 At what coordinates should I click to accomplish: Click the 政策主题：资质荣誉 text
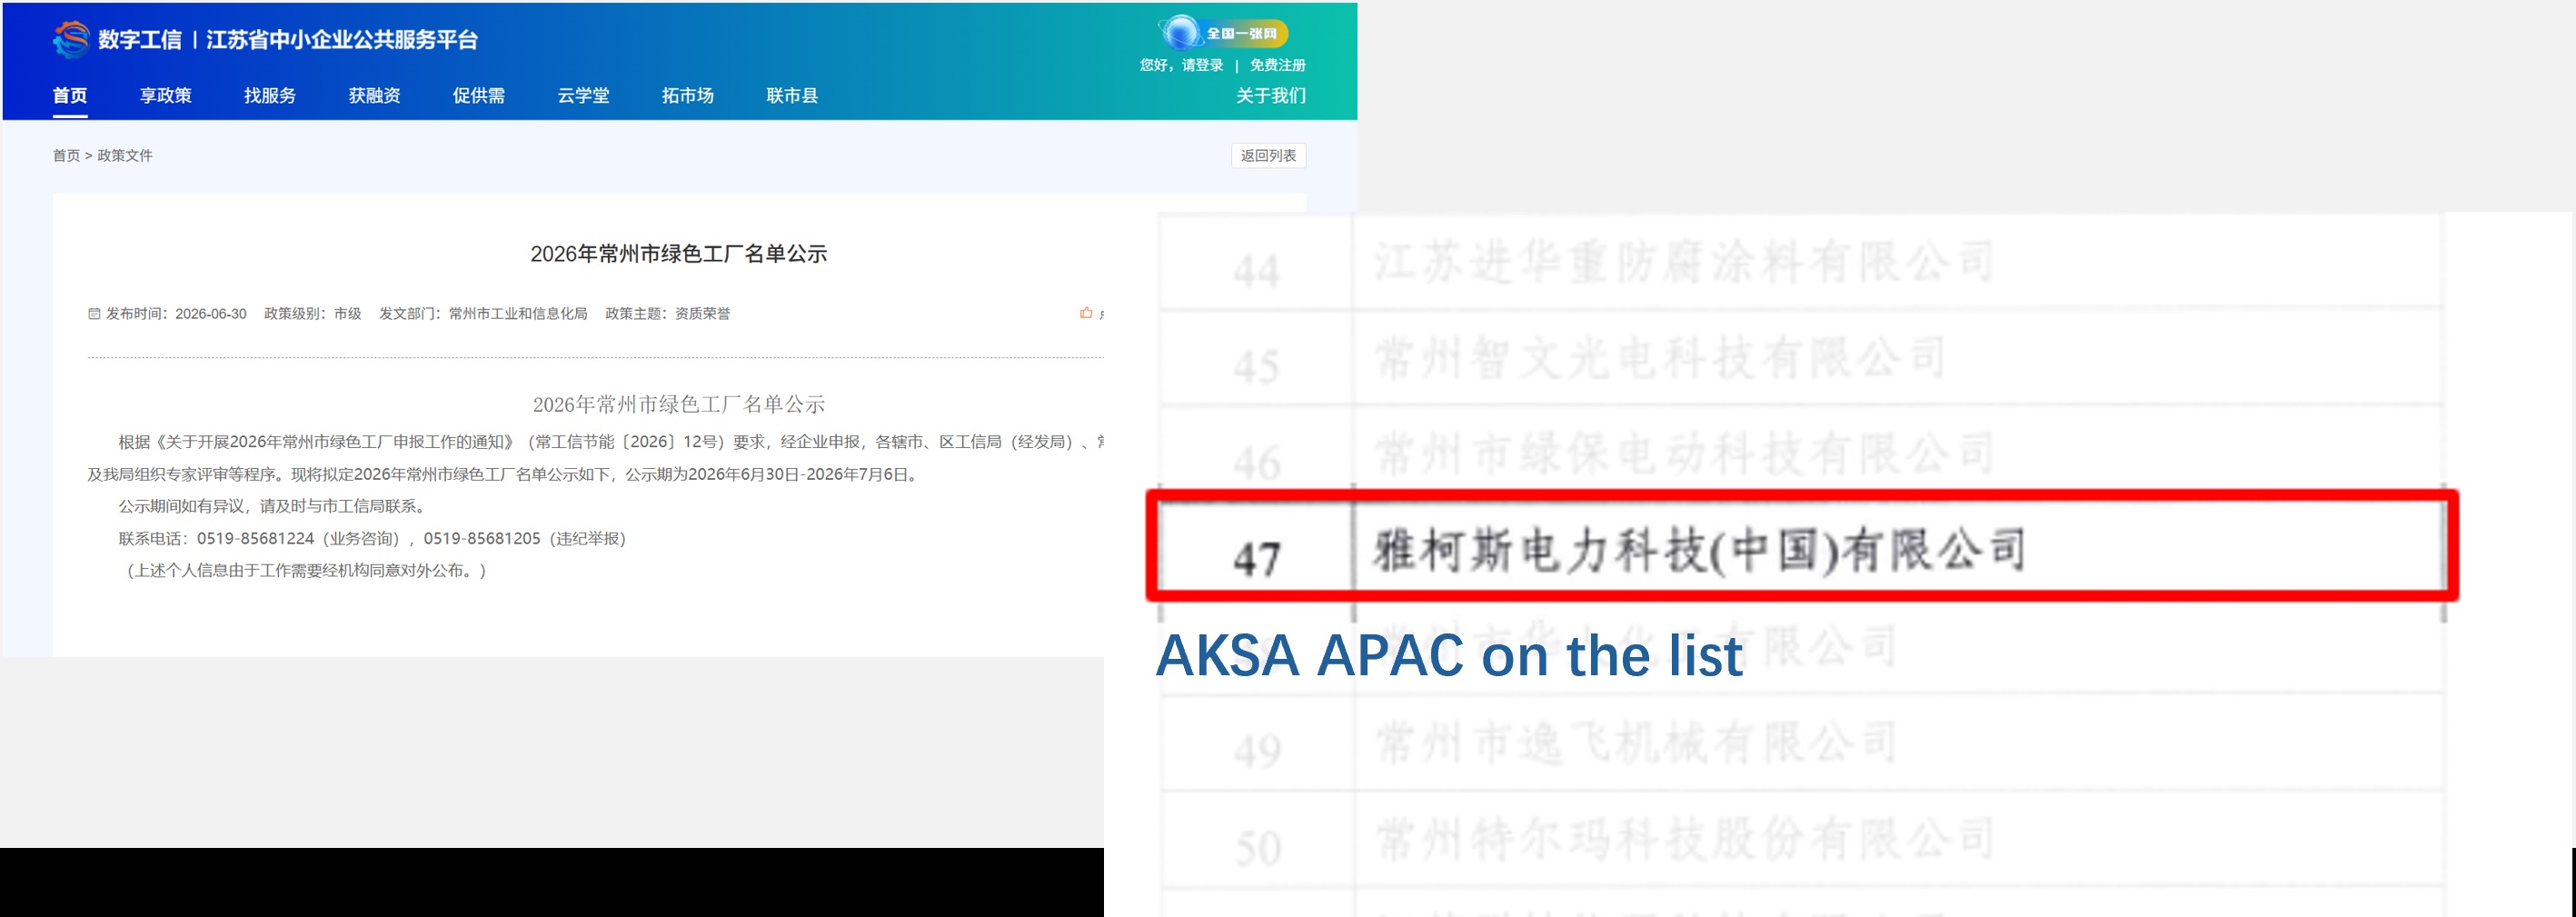[668, 314]
